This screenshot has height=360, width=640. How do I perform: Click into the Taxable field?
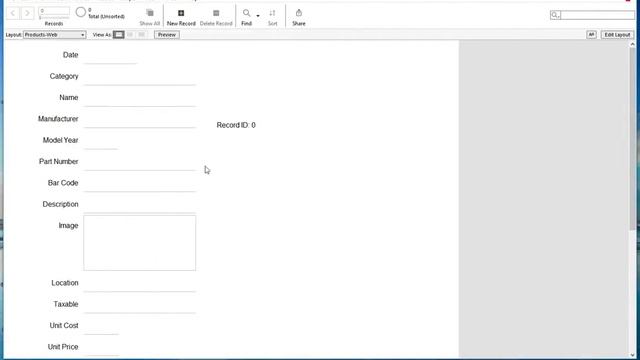[x=140, y=305]
